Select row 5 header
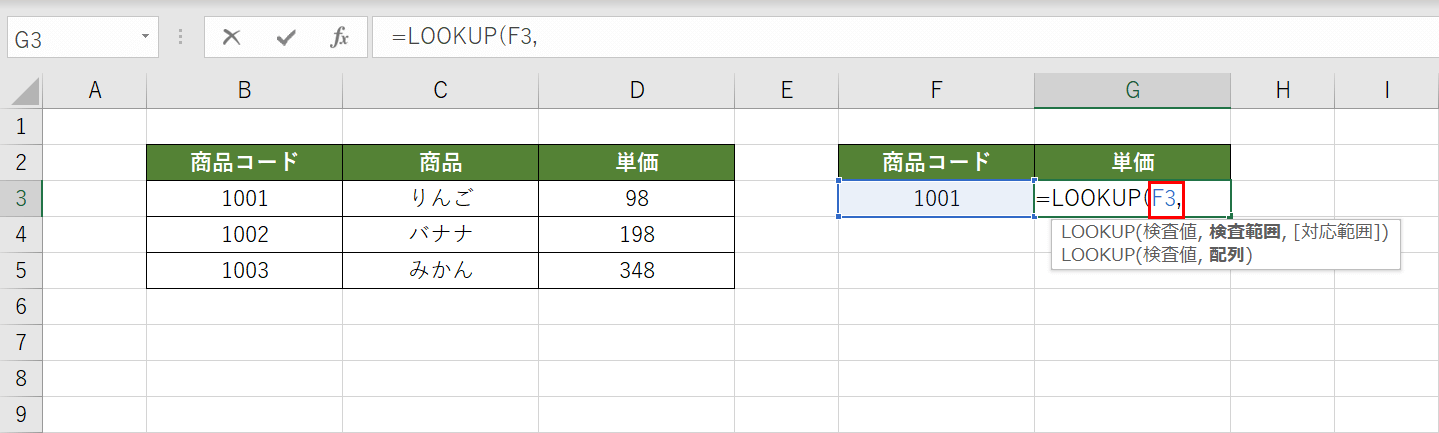 point(22,270)
